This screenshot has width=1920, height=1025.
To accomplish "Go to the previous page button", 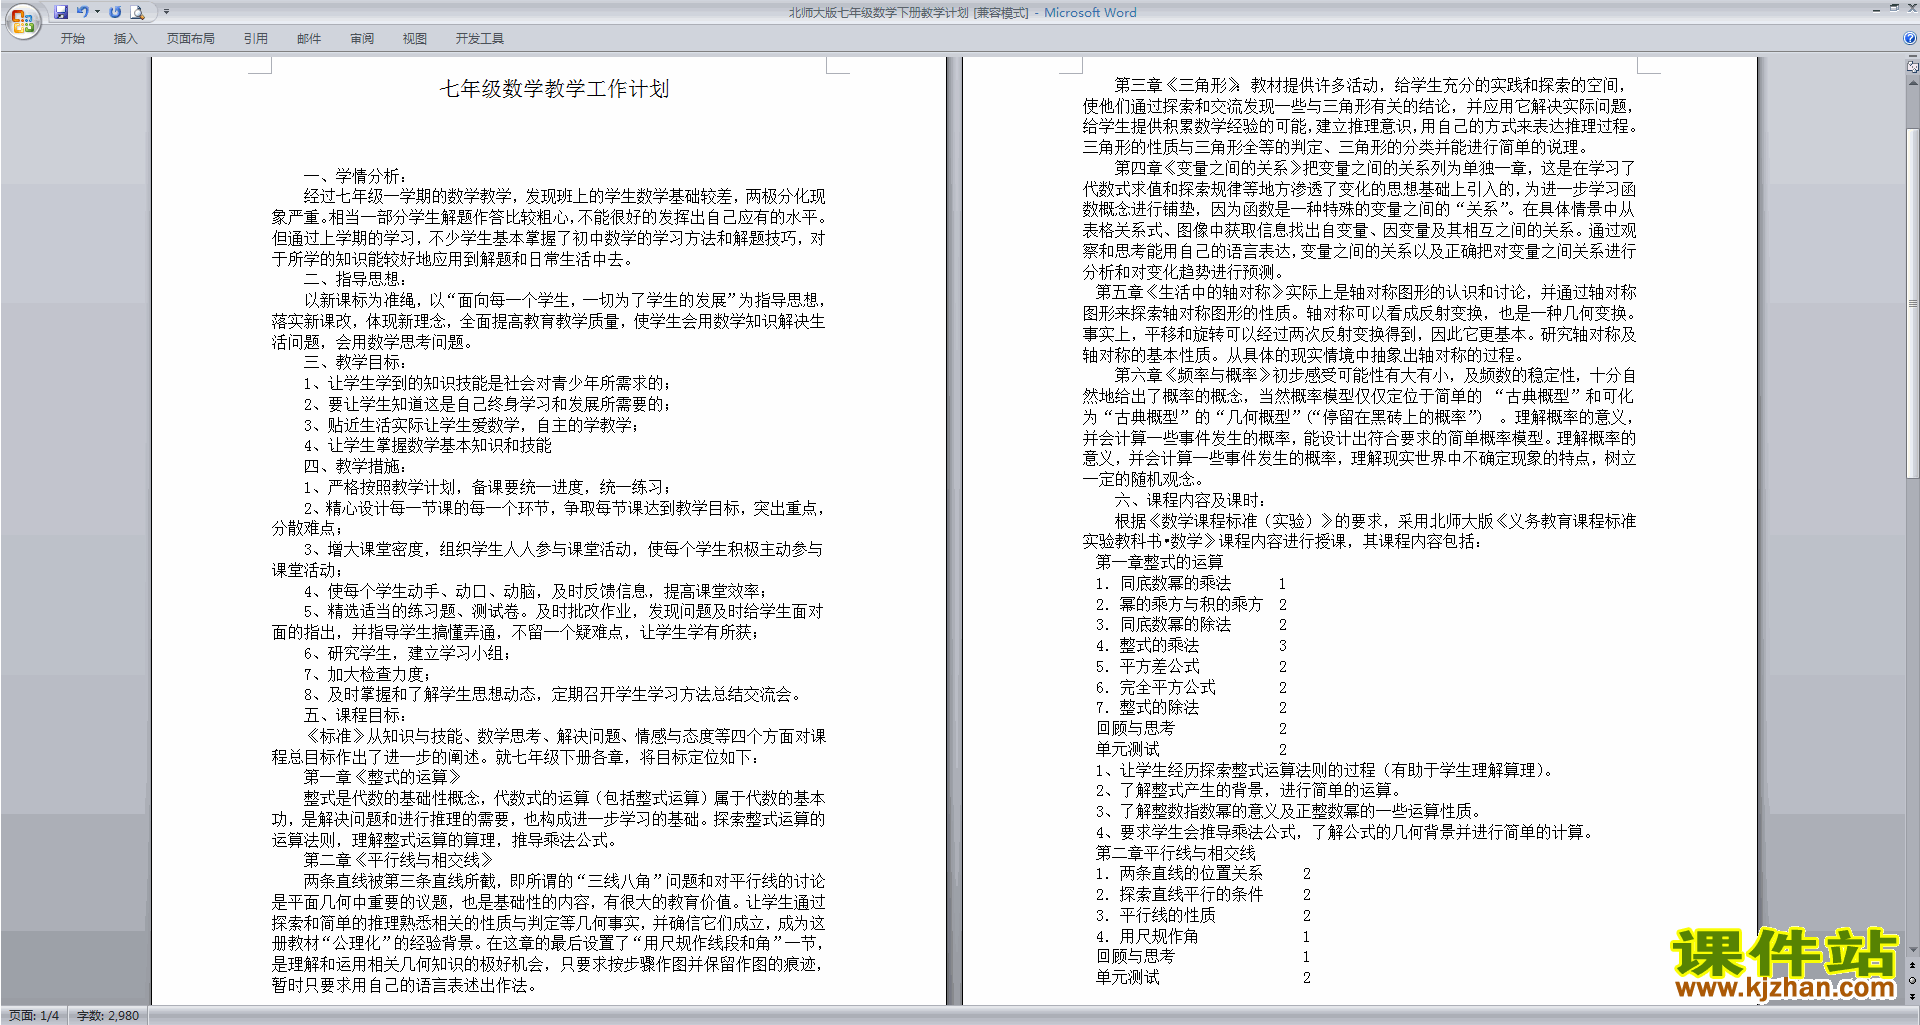I will click(x=1913, y=965).
